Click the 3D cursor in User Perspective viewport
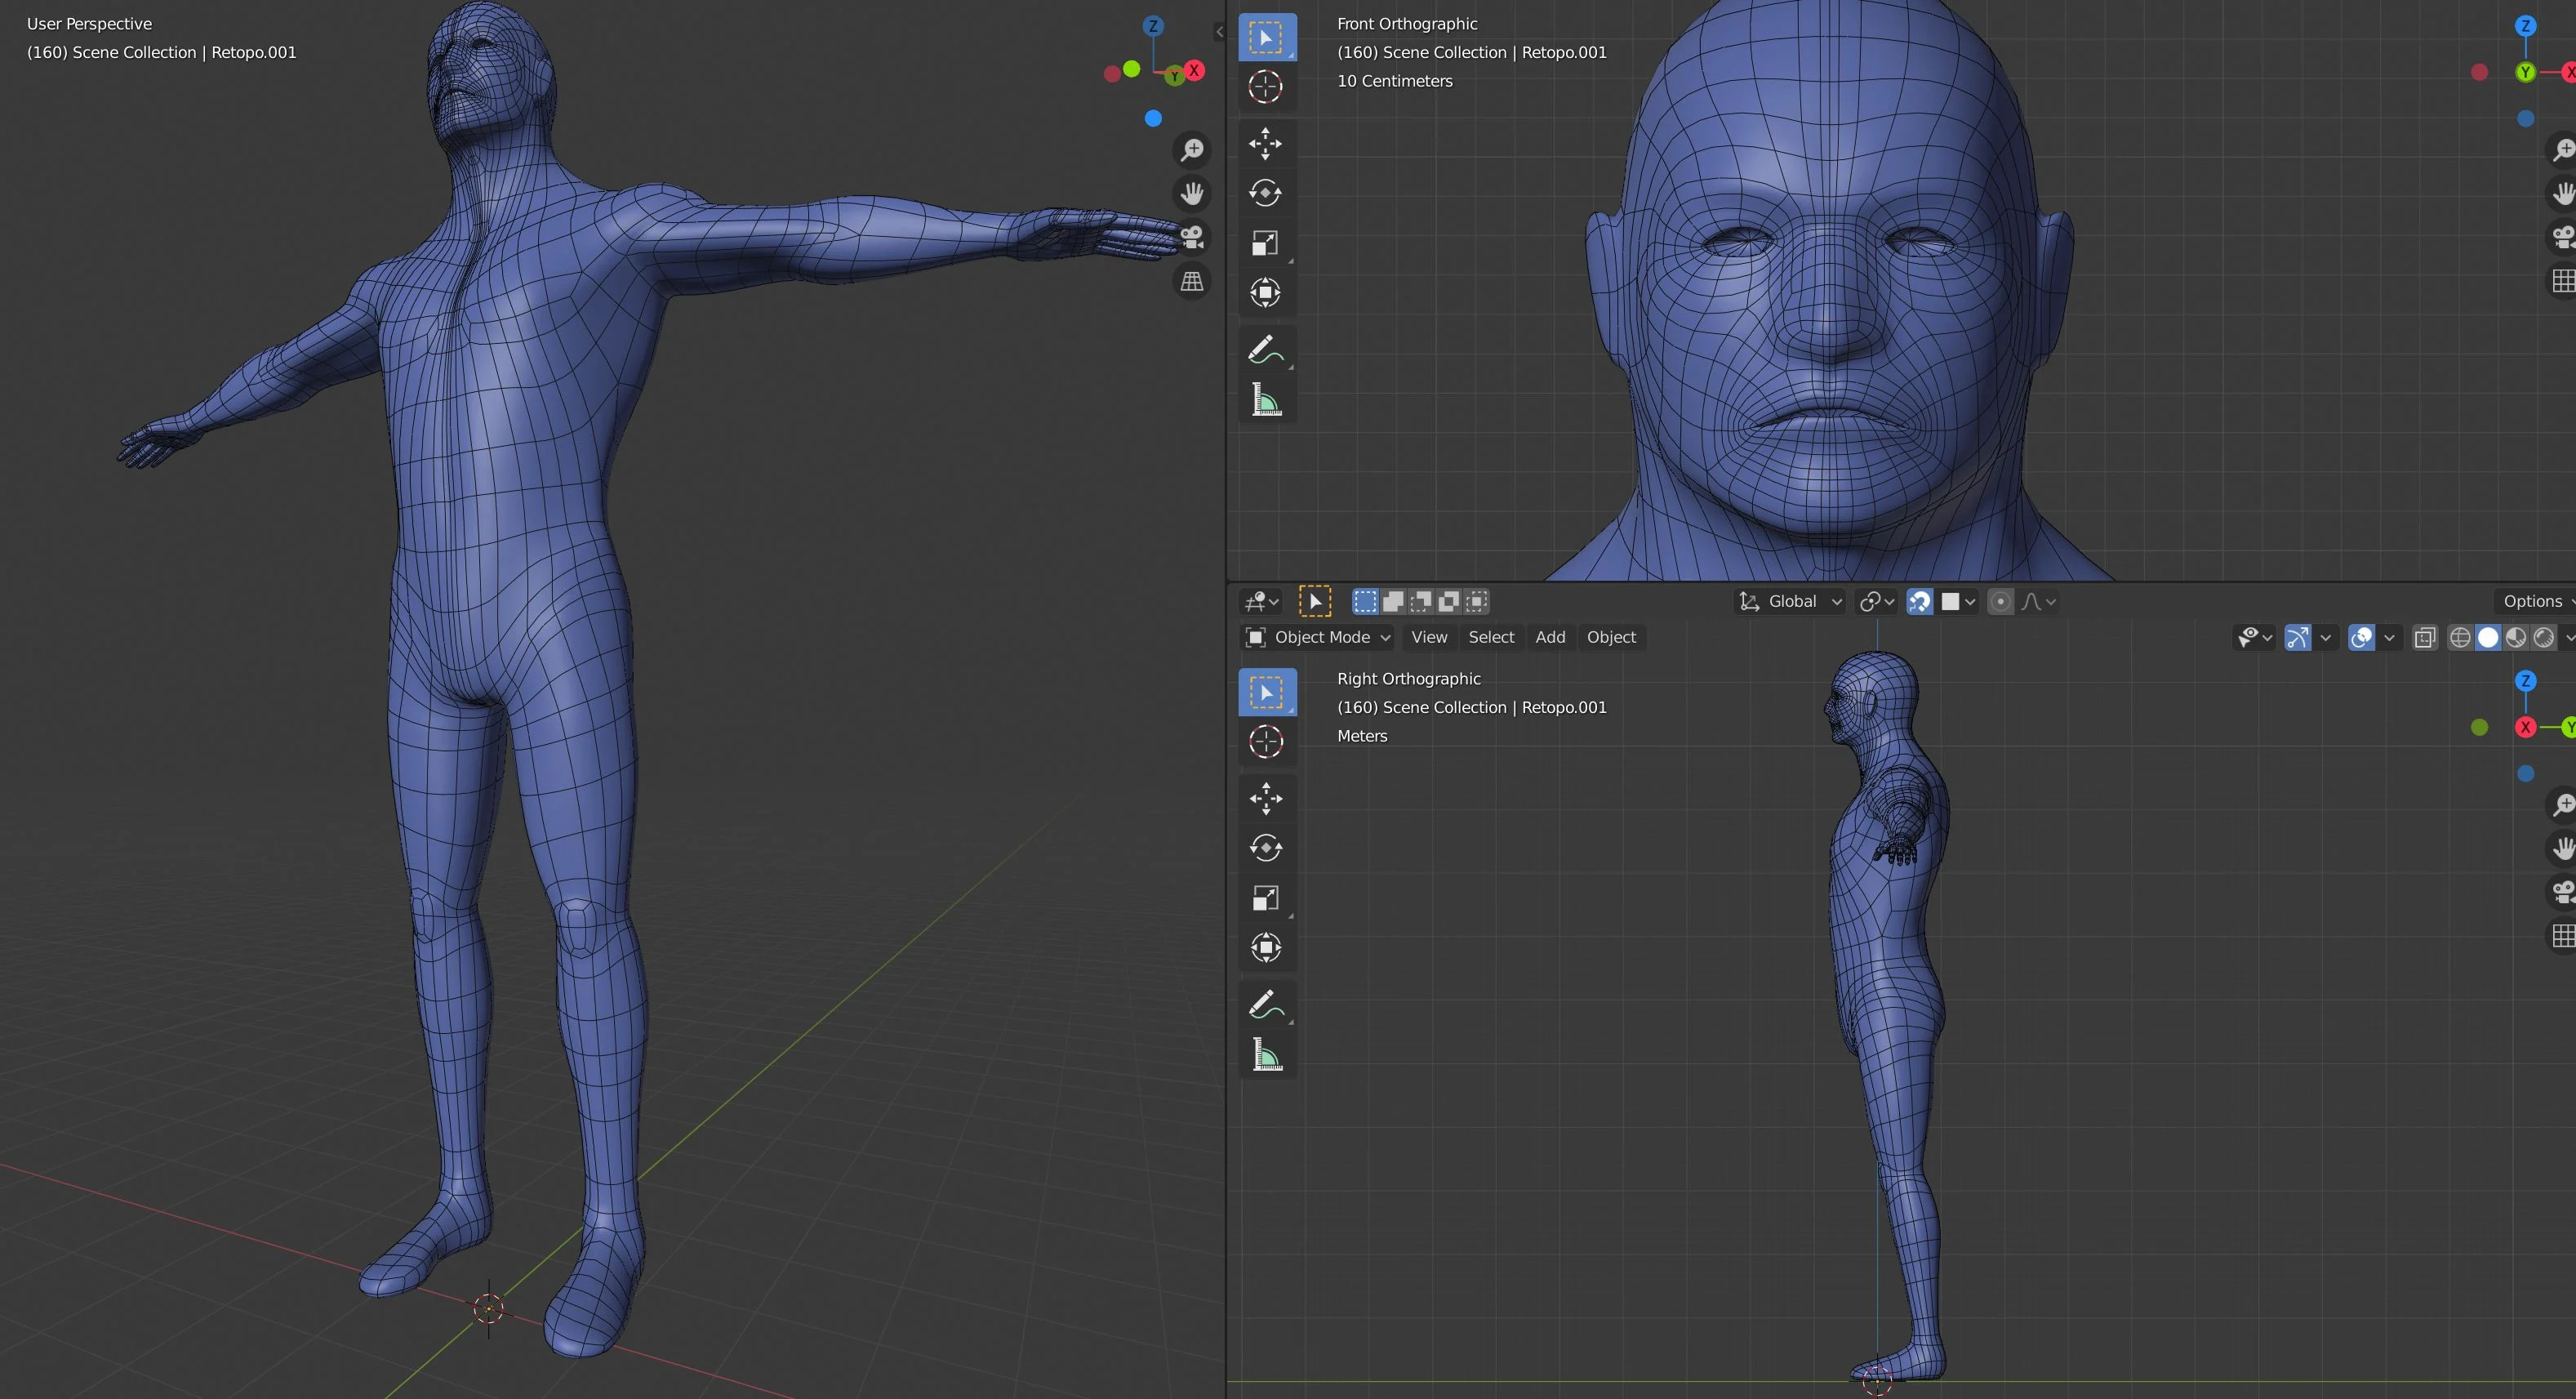 point(488,1308)
